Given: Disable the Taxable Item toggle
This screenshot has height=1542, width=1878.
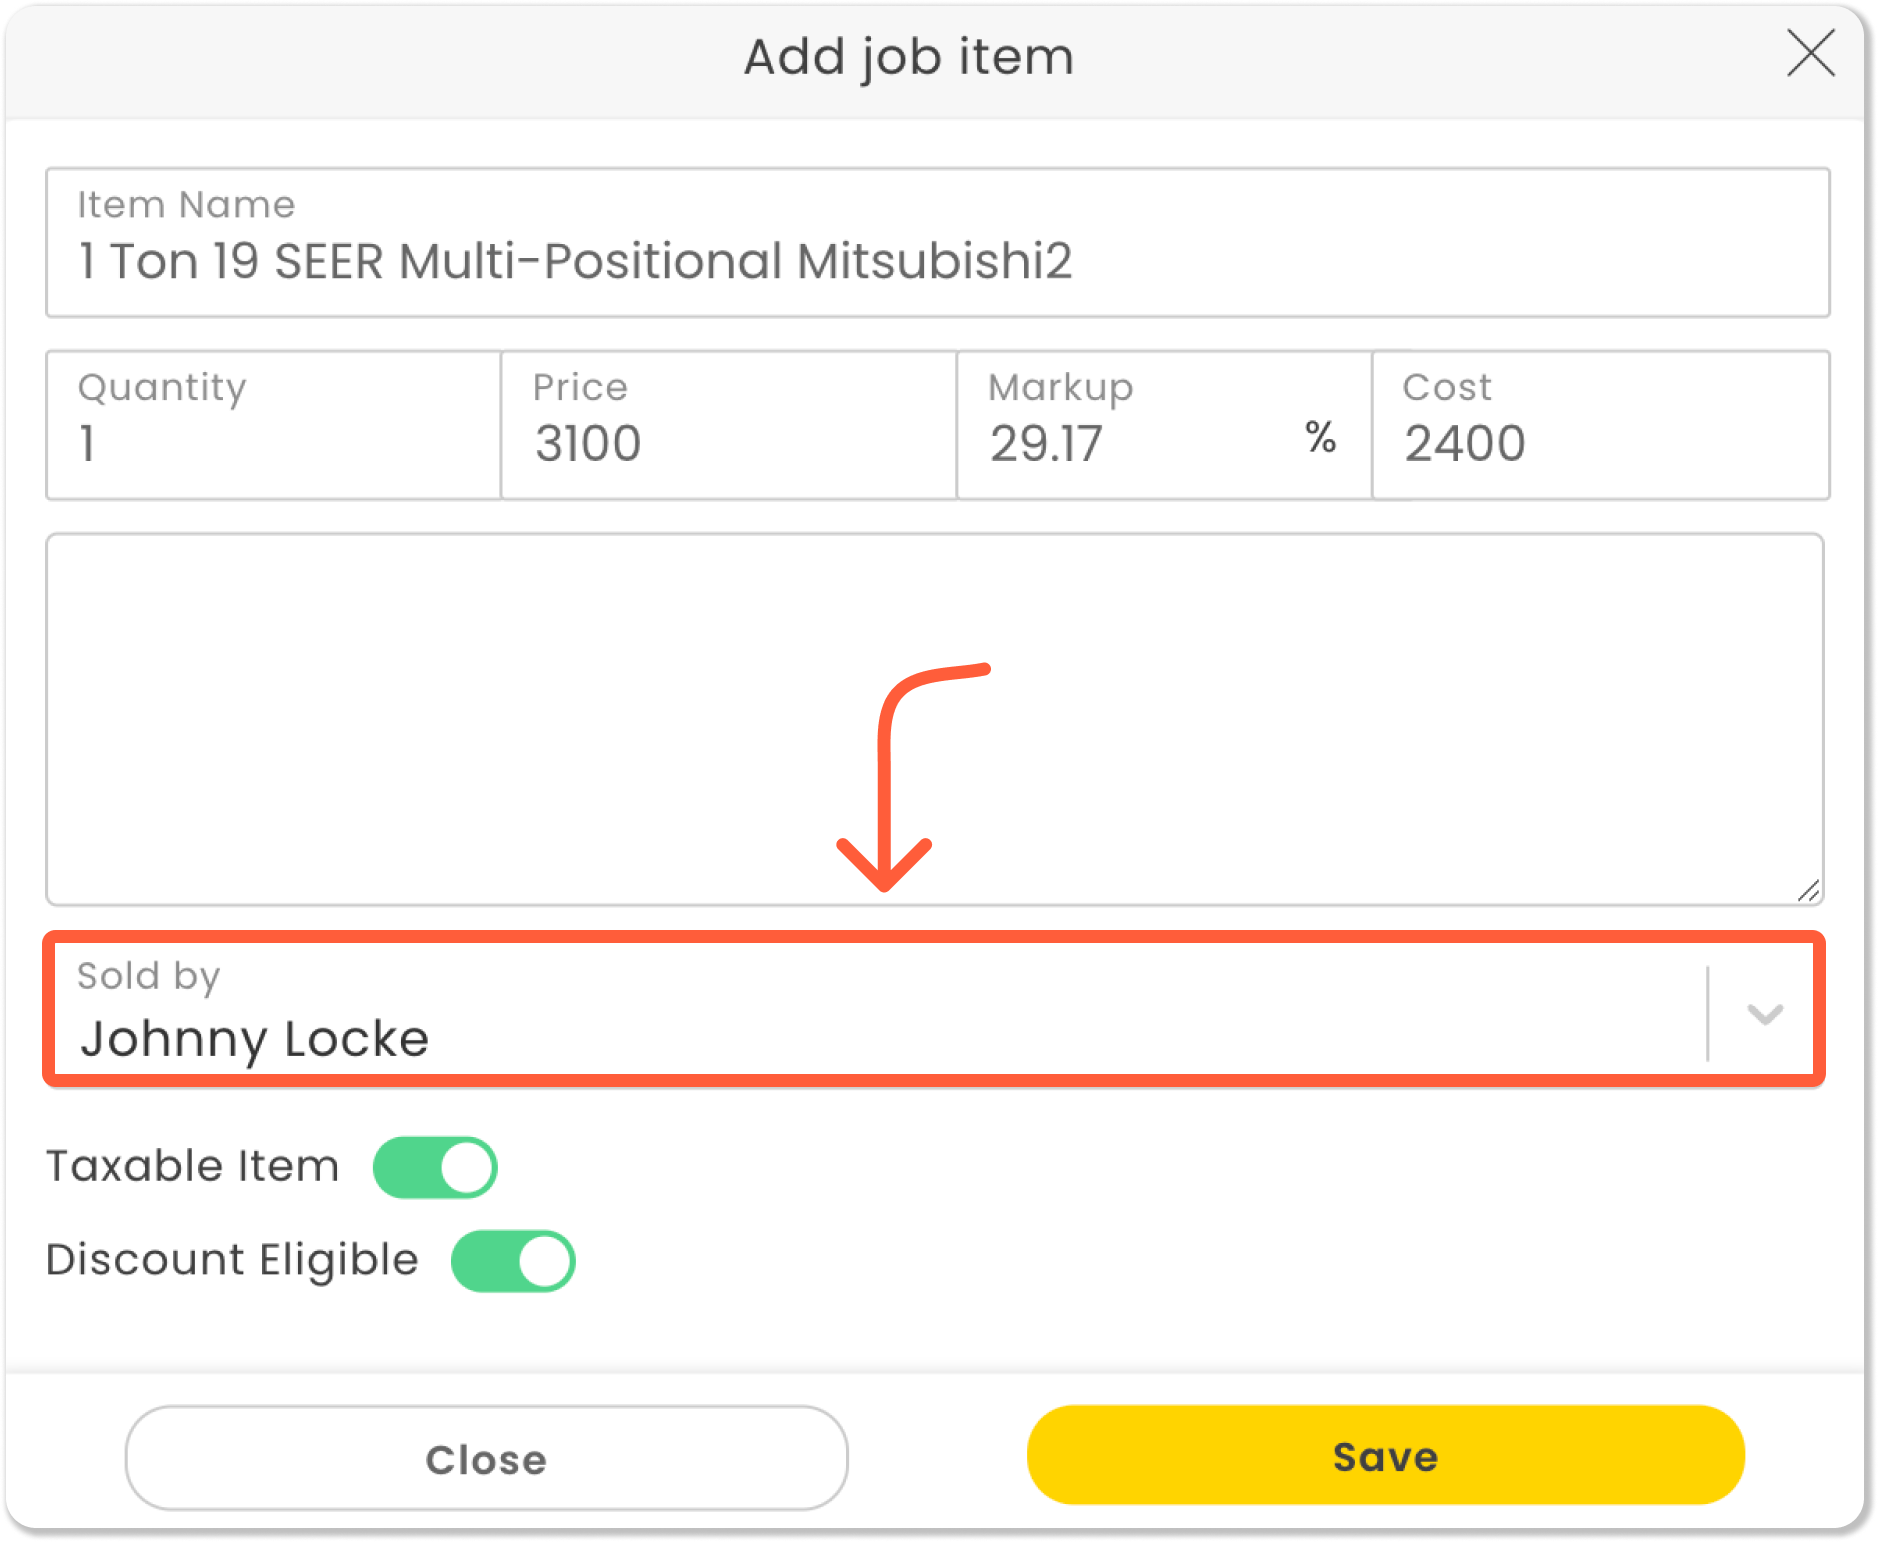Looking at the screenshot, I should (x=435, y=1167).
